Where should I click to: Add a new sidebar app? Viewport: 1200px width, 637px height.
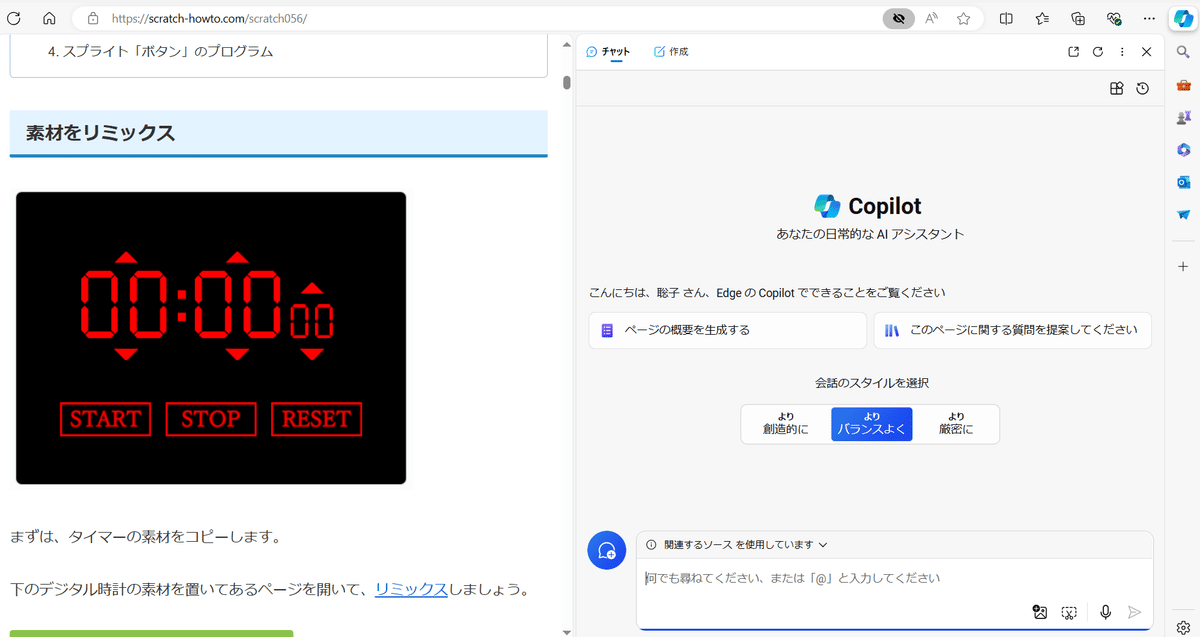1184,266
